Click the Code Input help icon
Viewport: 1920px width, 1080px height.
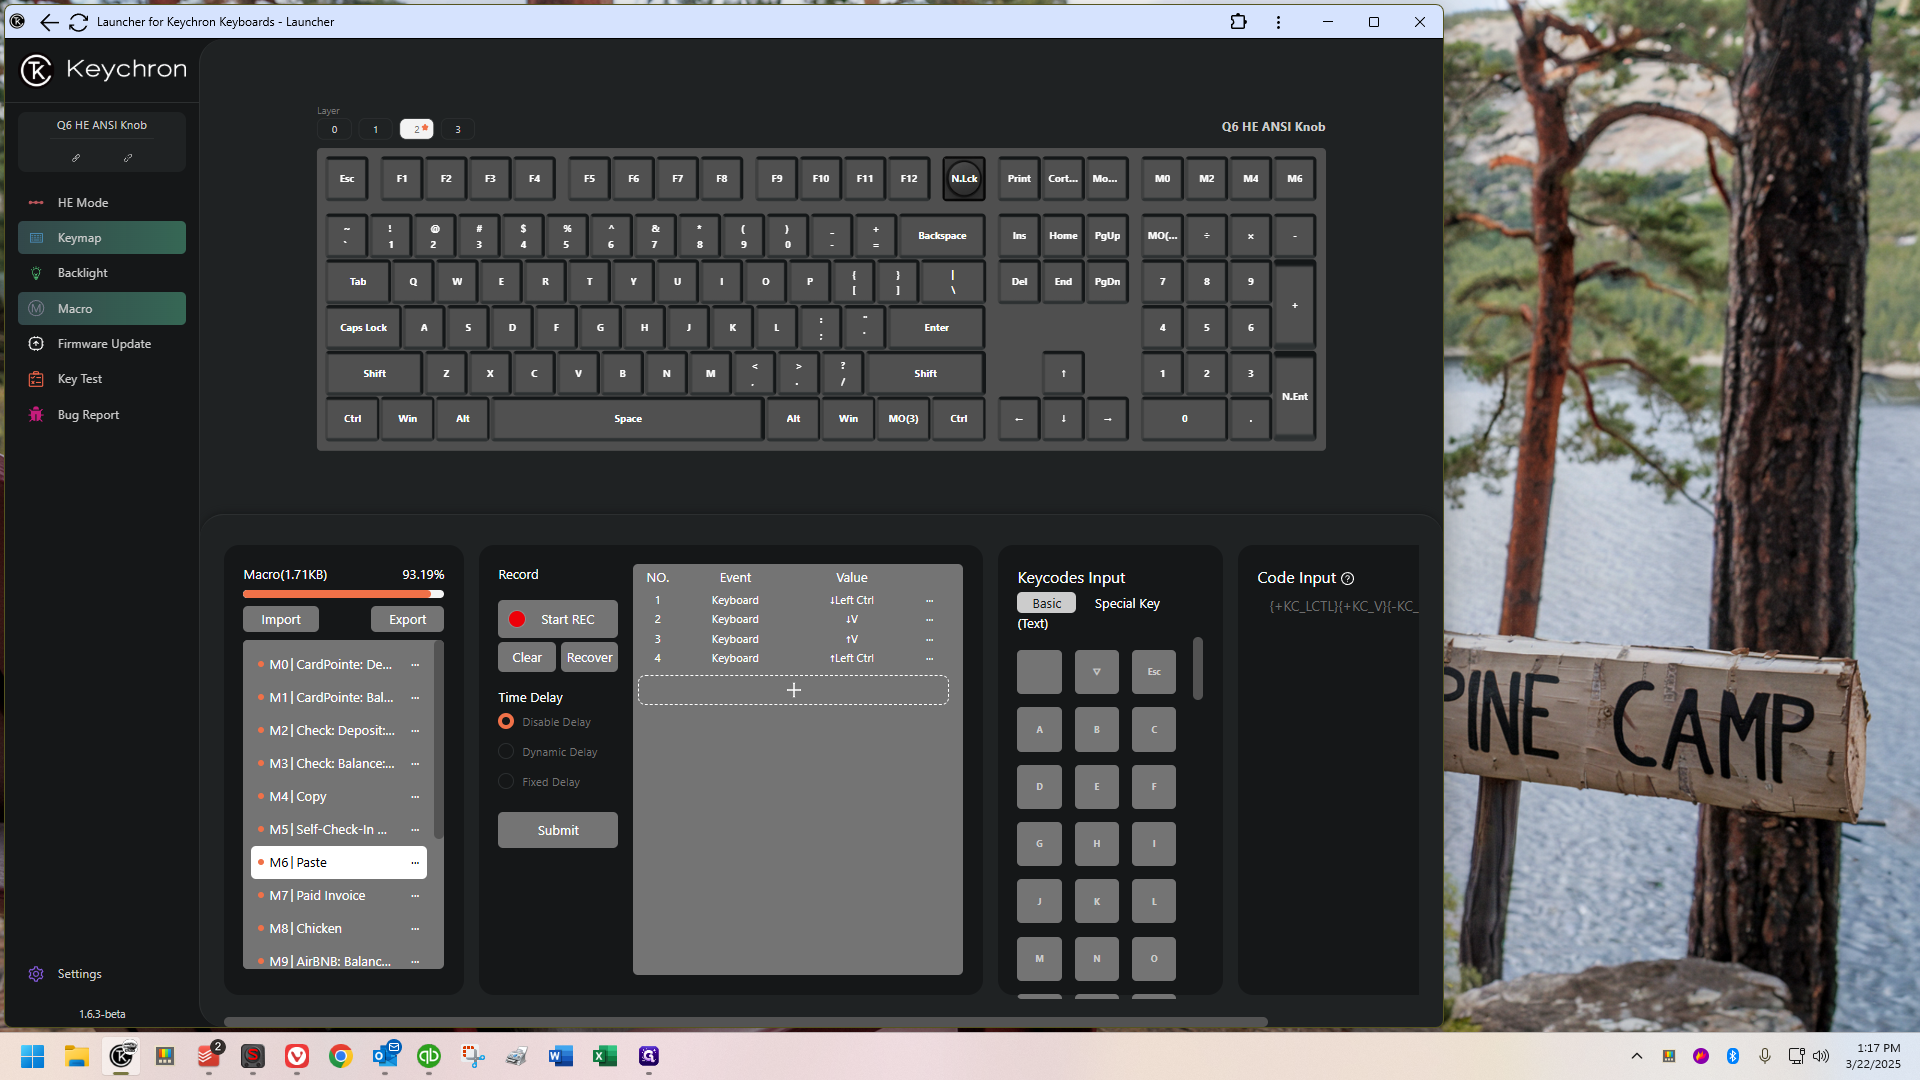(1347, 578)
